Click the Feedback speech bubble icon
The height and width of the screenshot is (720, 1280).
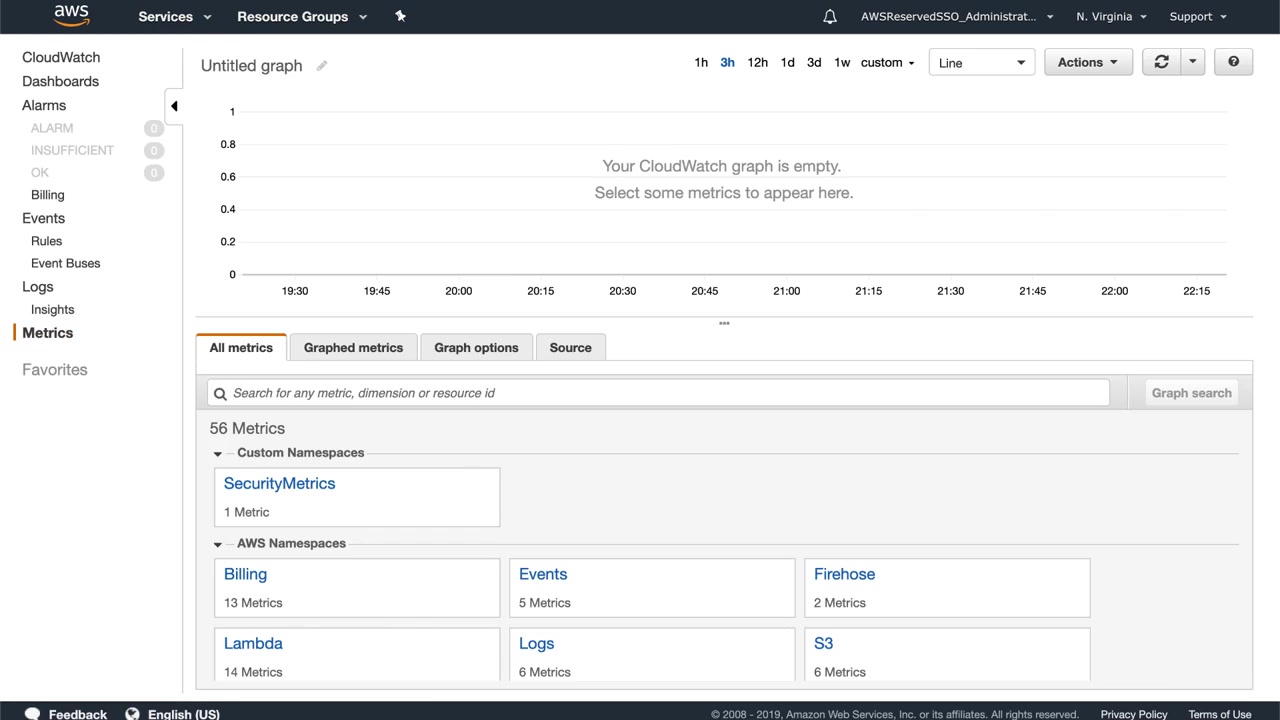32,714
